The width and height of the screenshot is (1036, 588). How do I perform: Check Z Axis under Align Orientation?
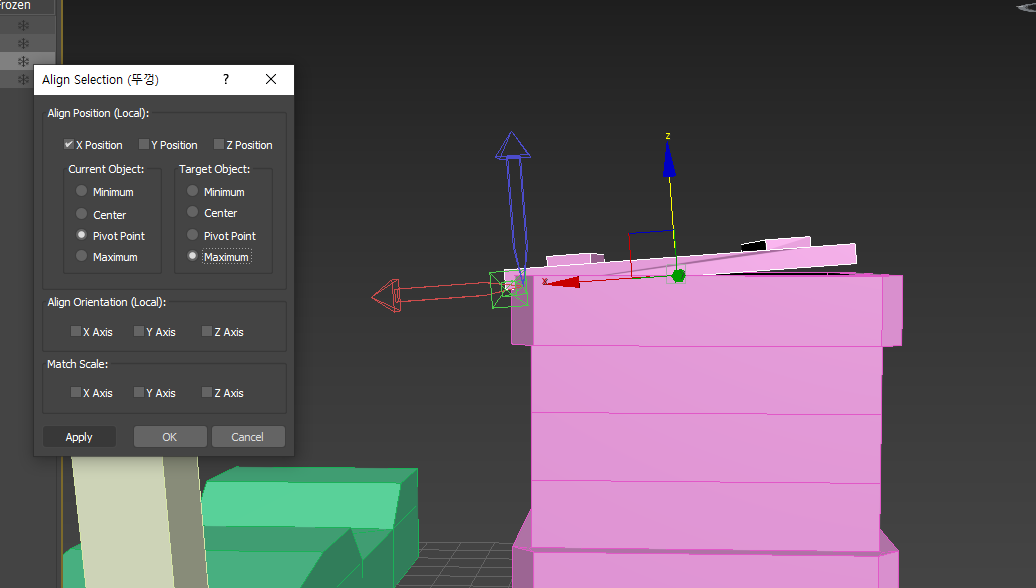(207, 331)
